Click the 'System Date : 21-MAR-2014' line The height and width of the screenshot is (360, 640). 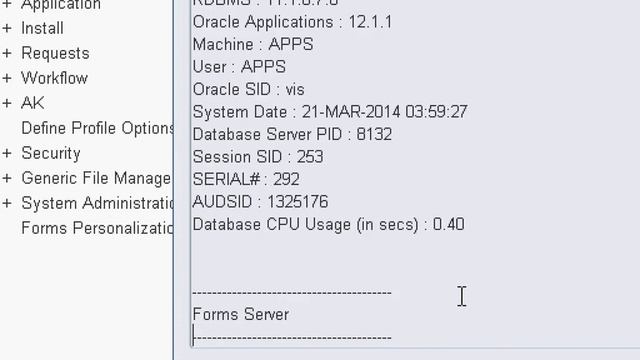(330, 112)
